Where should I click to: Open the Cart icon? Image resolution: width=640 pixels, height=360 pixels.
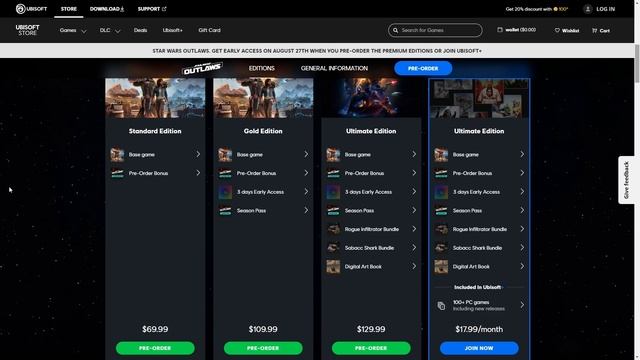click(x=595, y=31)
